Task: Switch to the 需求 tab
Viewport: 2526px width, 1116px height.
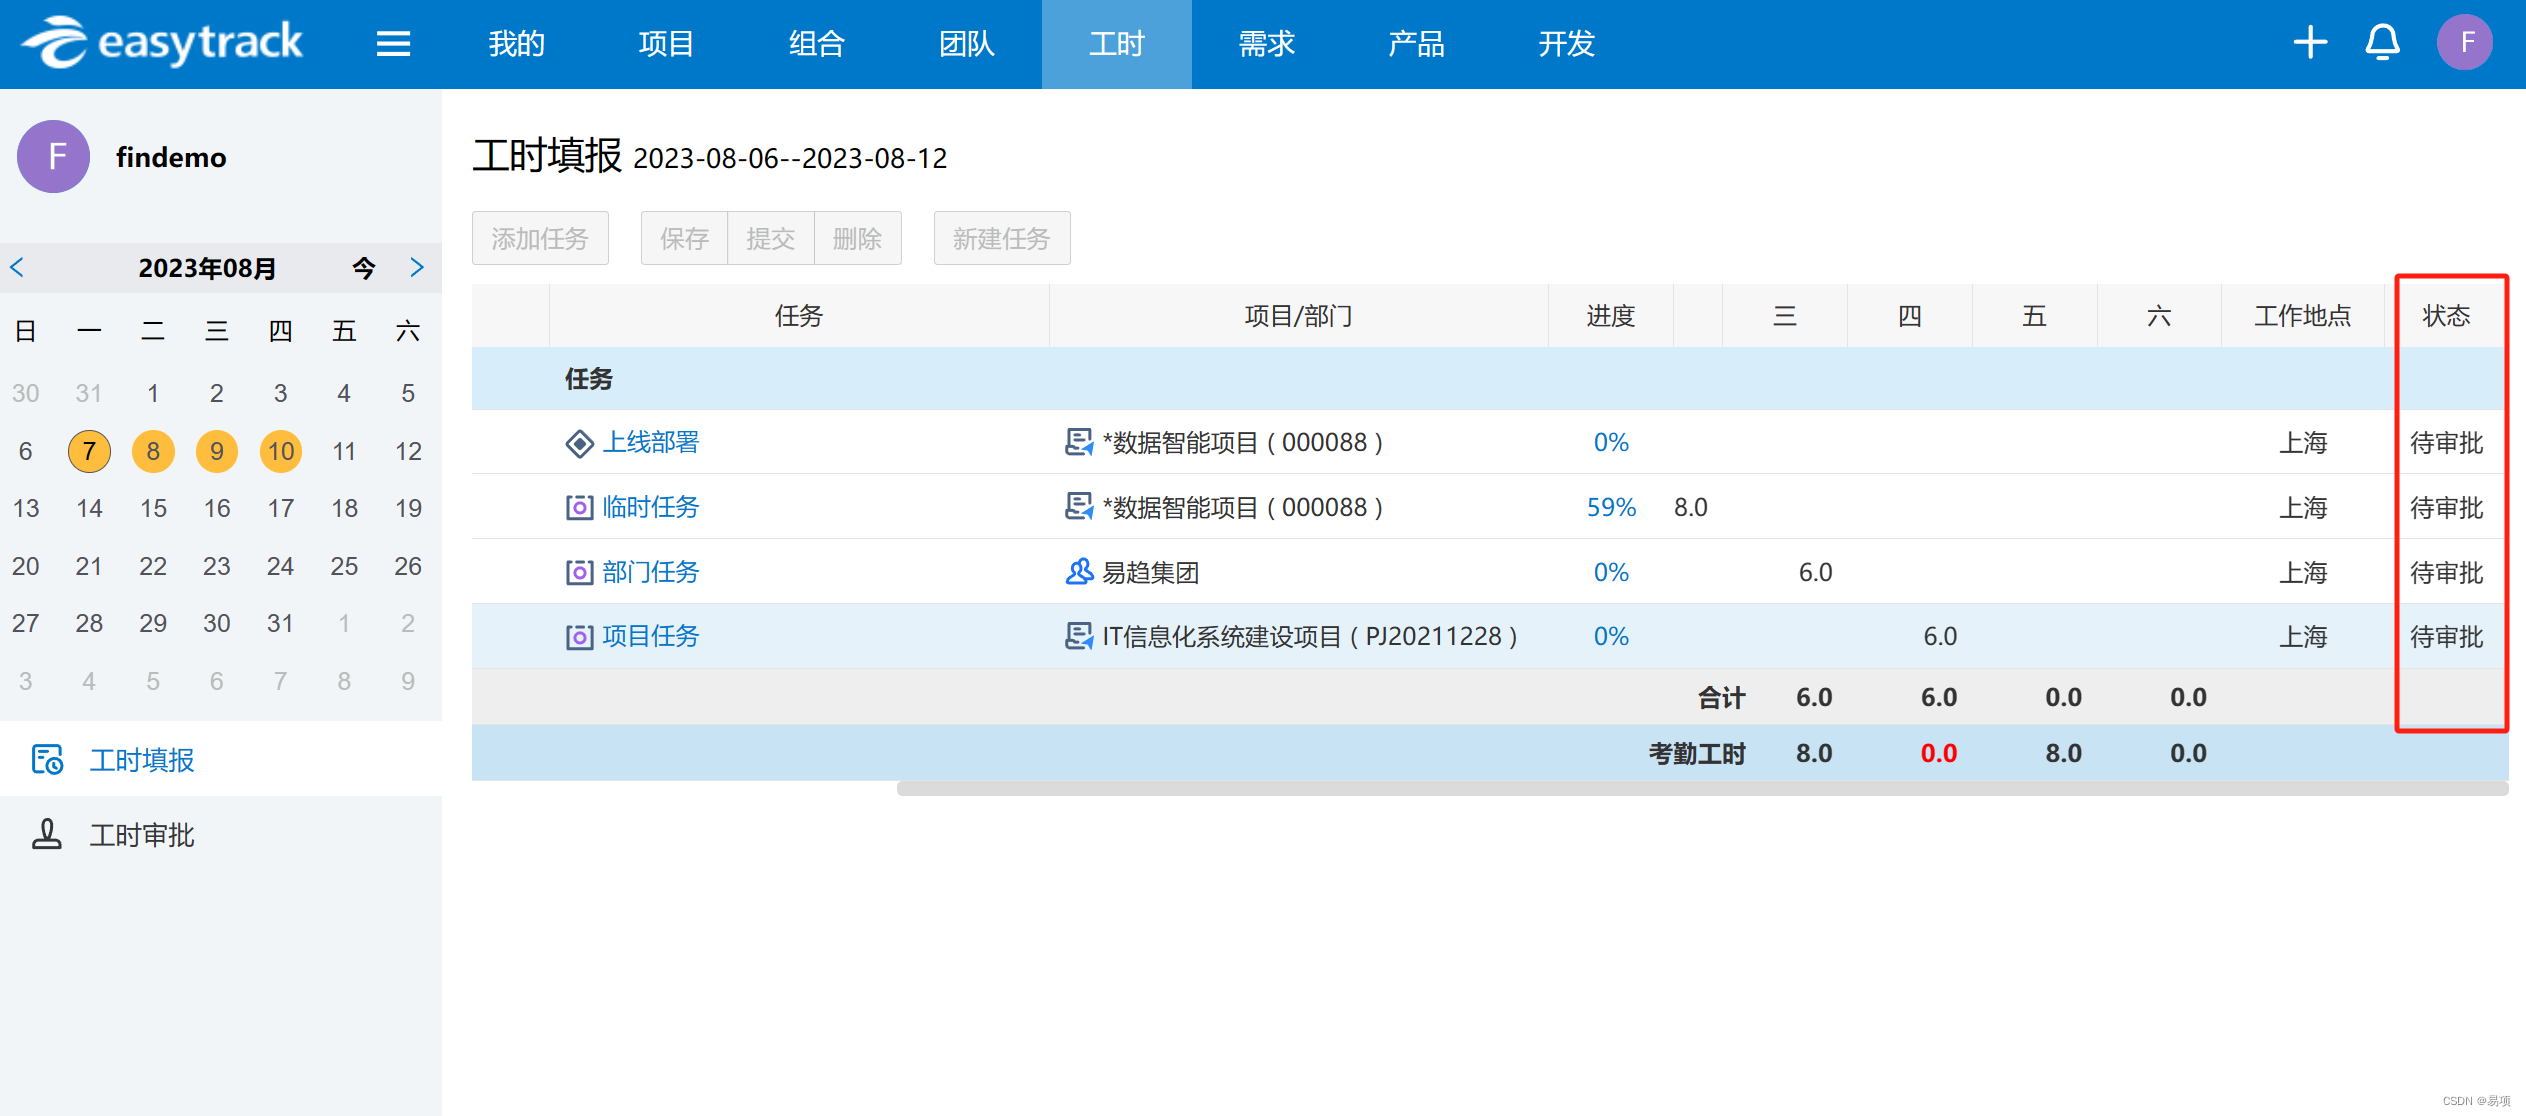Action: [x=1266, y=44]
